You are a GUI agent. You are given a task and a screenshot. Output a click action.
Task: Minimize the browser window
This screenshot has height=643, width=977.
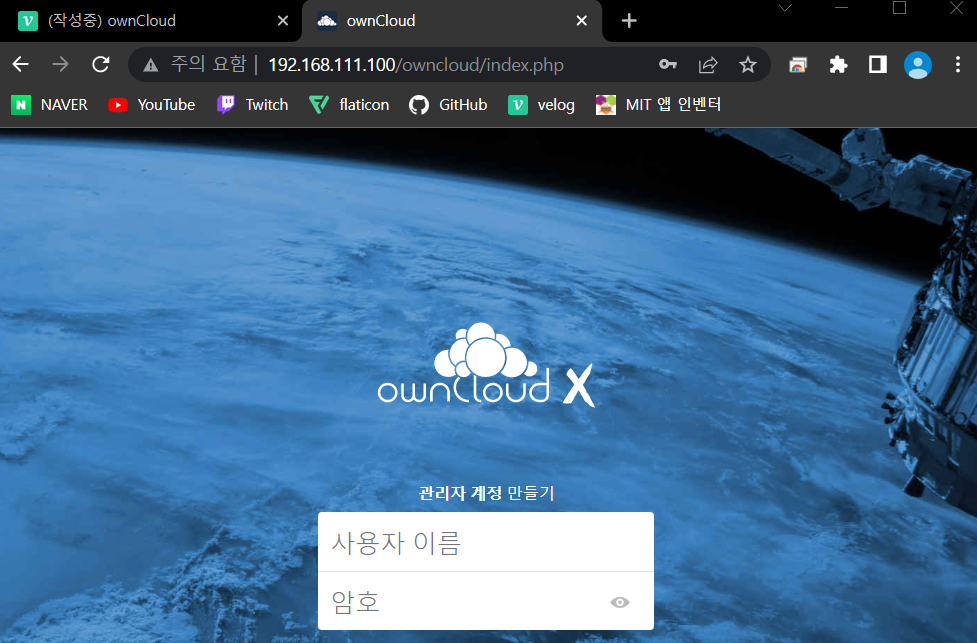(841, 8)
